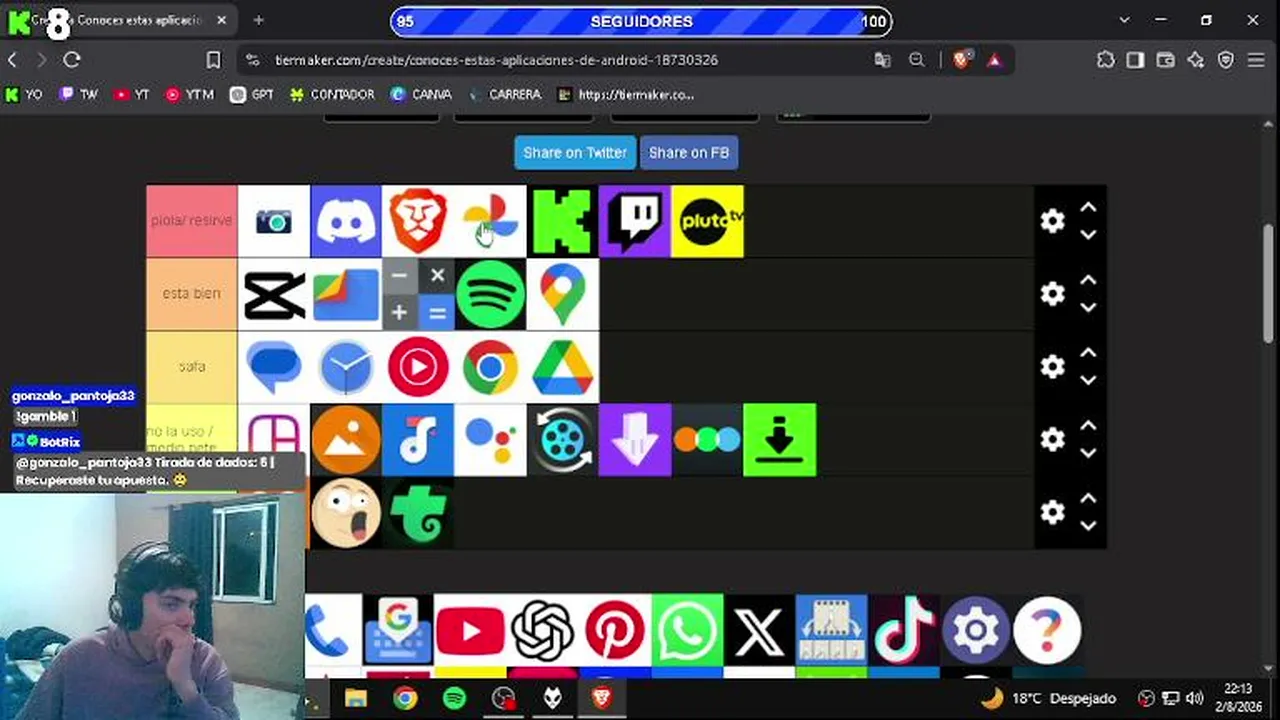
Task: Move the no la uso tier down
Action: pos(1088,454)
